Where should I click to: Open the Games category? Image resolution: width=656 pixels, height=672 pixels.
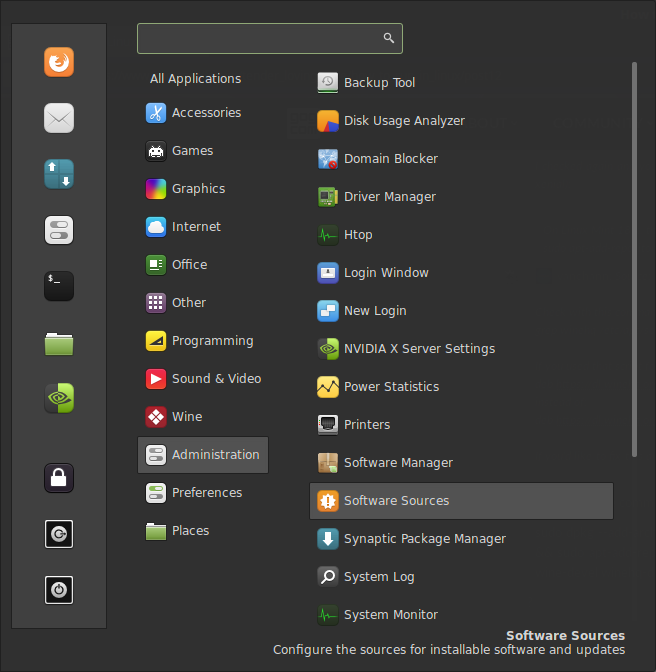pos(203,151)
